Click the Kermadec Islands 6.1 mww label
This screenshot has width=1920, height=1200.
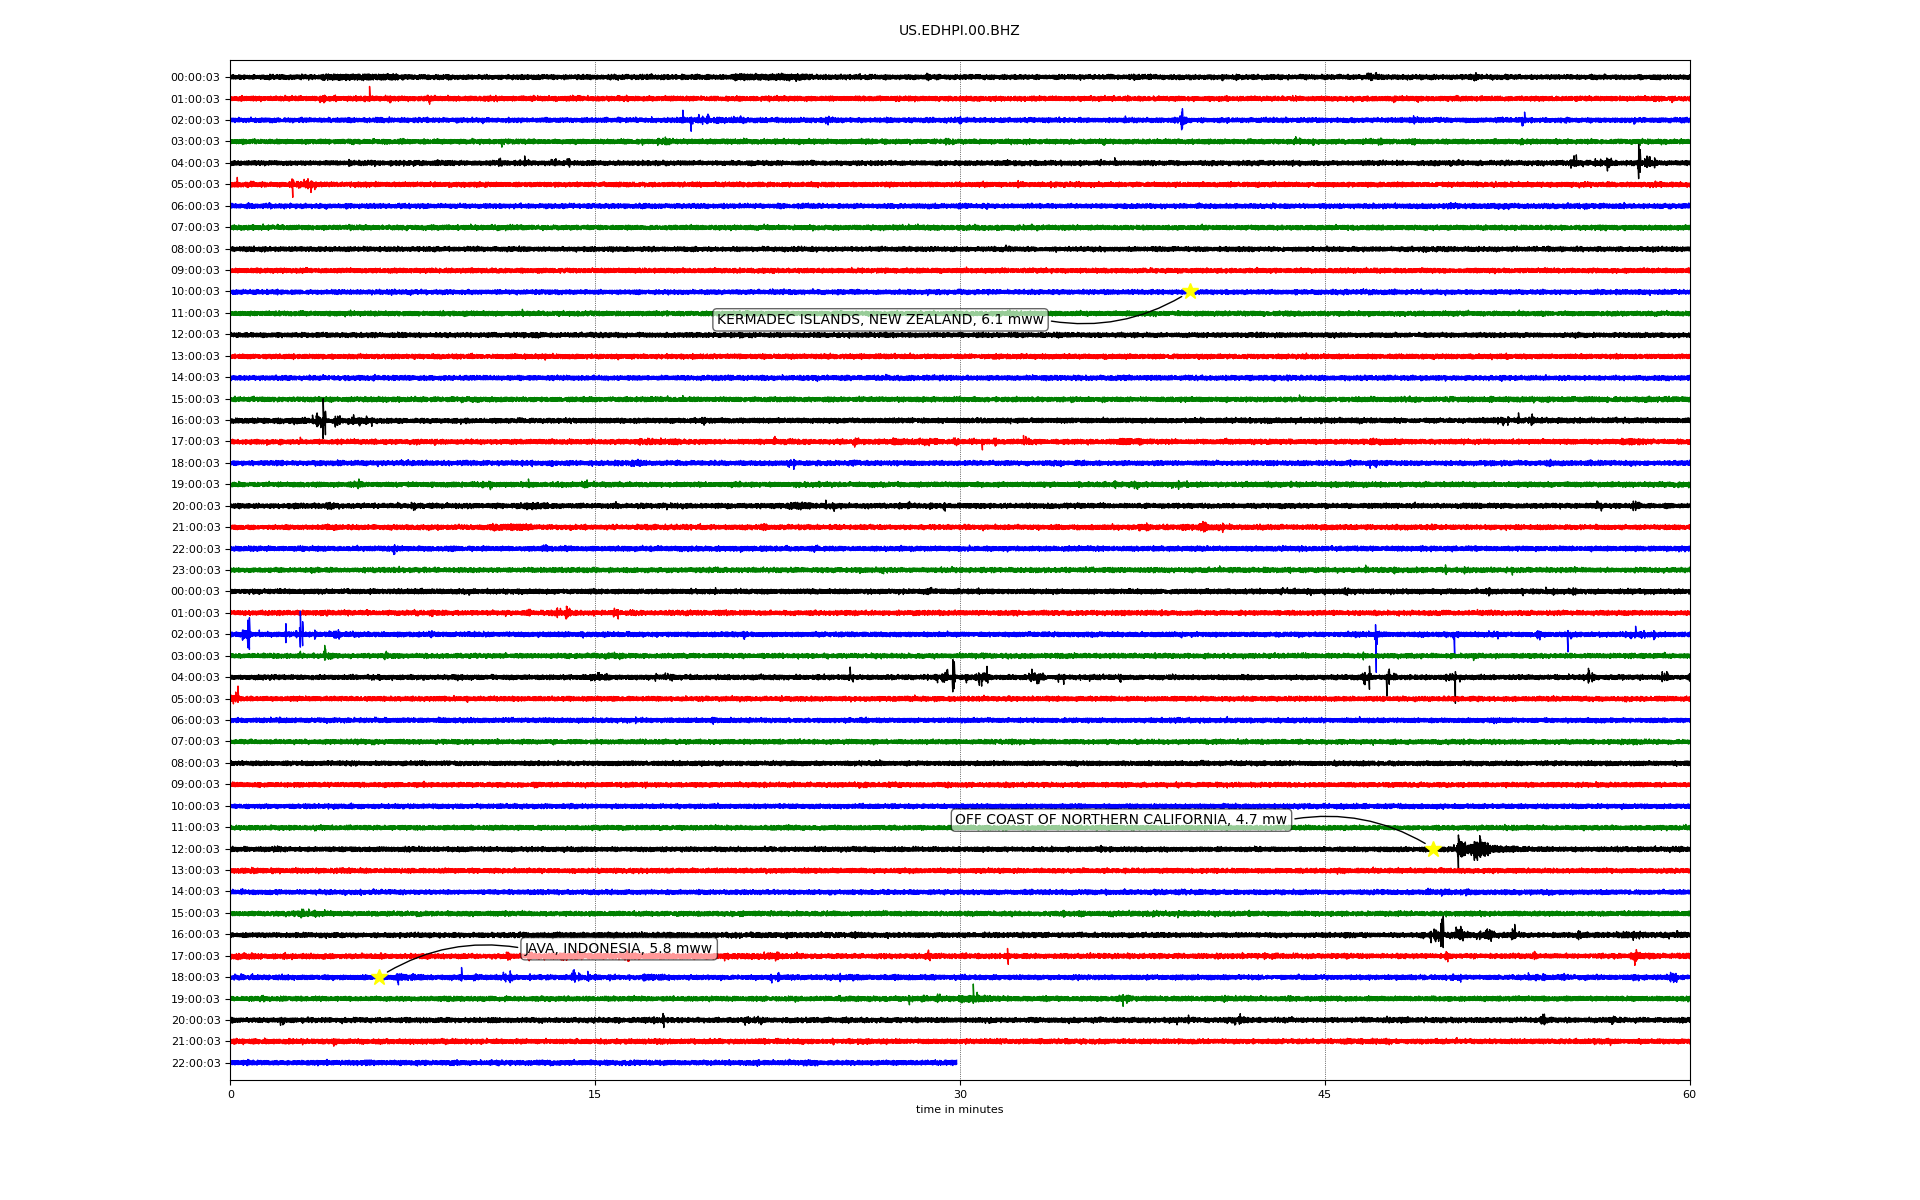(x=880, y=320)
